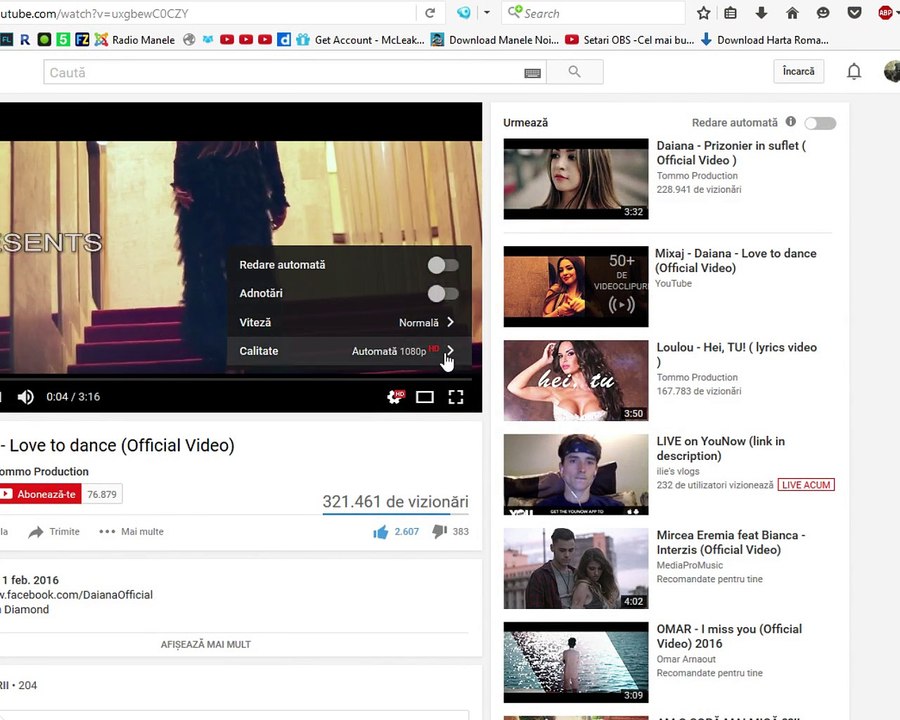Enter fullscreen with the player icon
Screen dimensions: 900x720
[x=456, y=397]
